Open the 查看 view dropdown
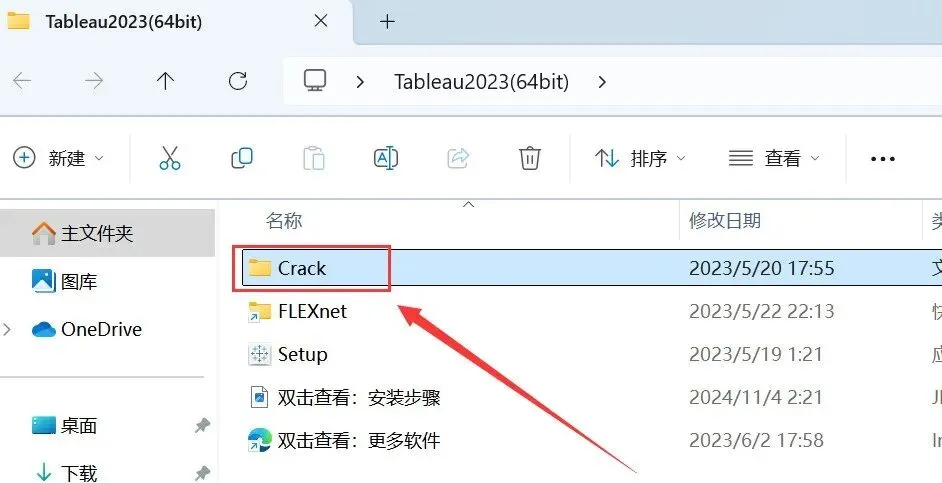 [774, 159]
